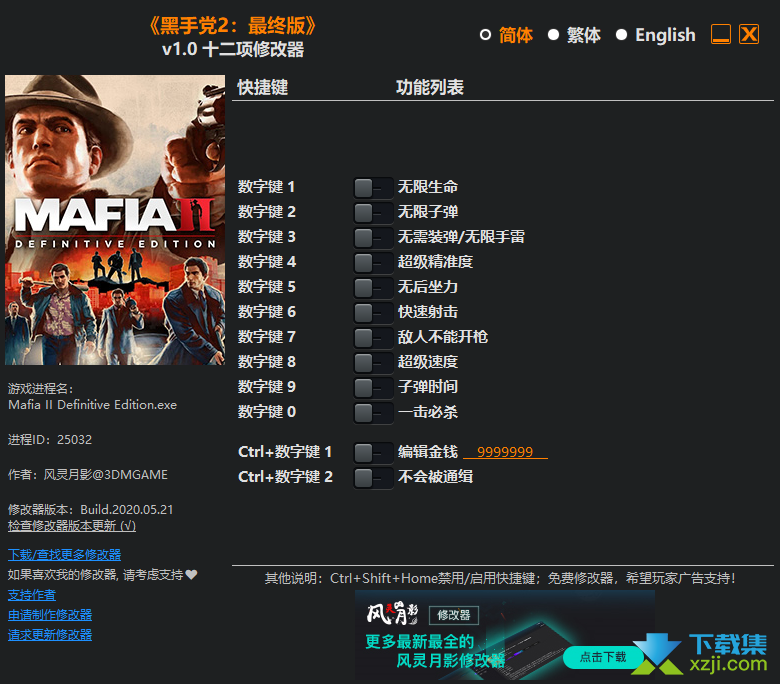Toggle the 快速射击 option
780x684 pixels.
373,313
